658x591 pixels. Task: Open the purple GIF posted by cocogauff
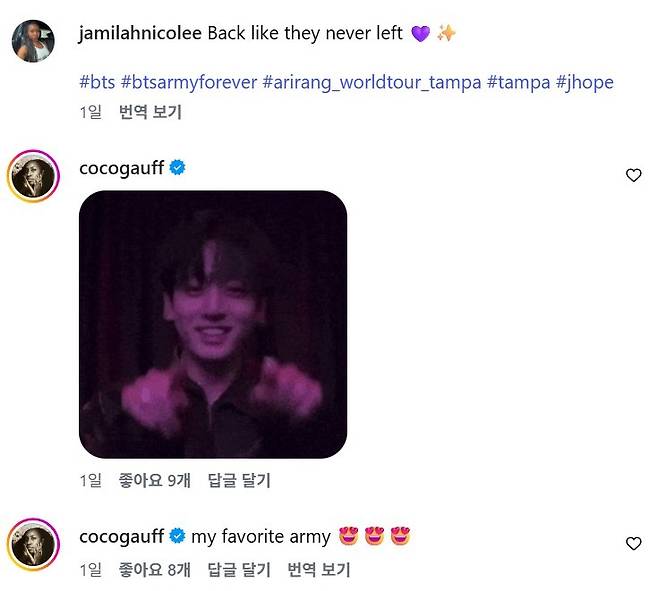(x=213, y=324)
